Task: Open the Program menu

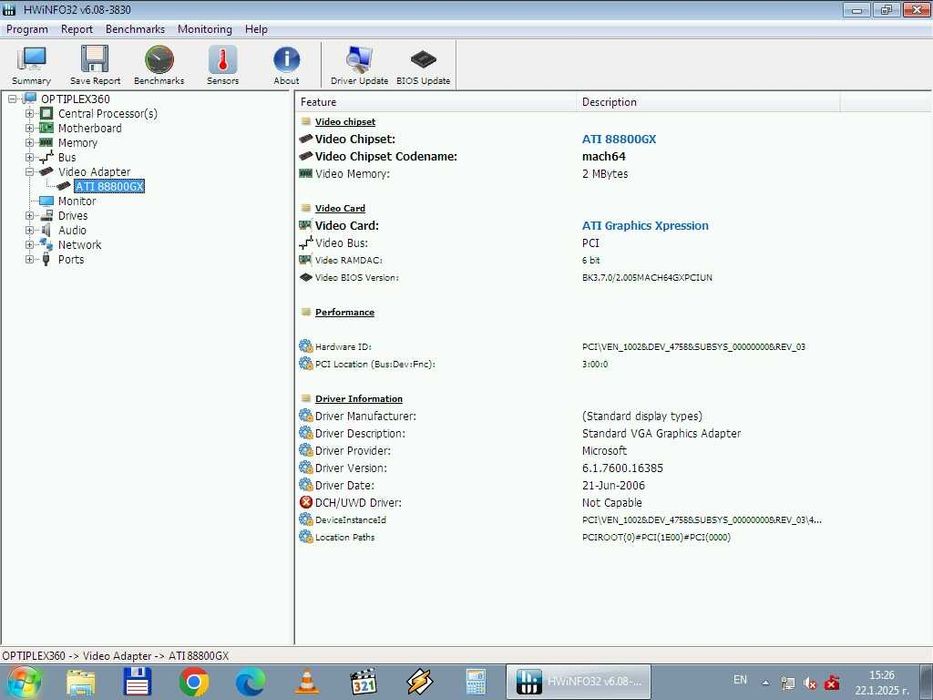Action: pyautogui.click(x=27, y=29)
